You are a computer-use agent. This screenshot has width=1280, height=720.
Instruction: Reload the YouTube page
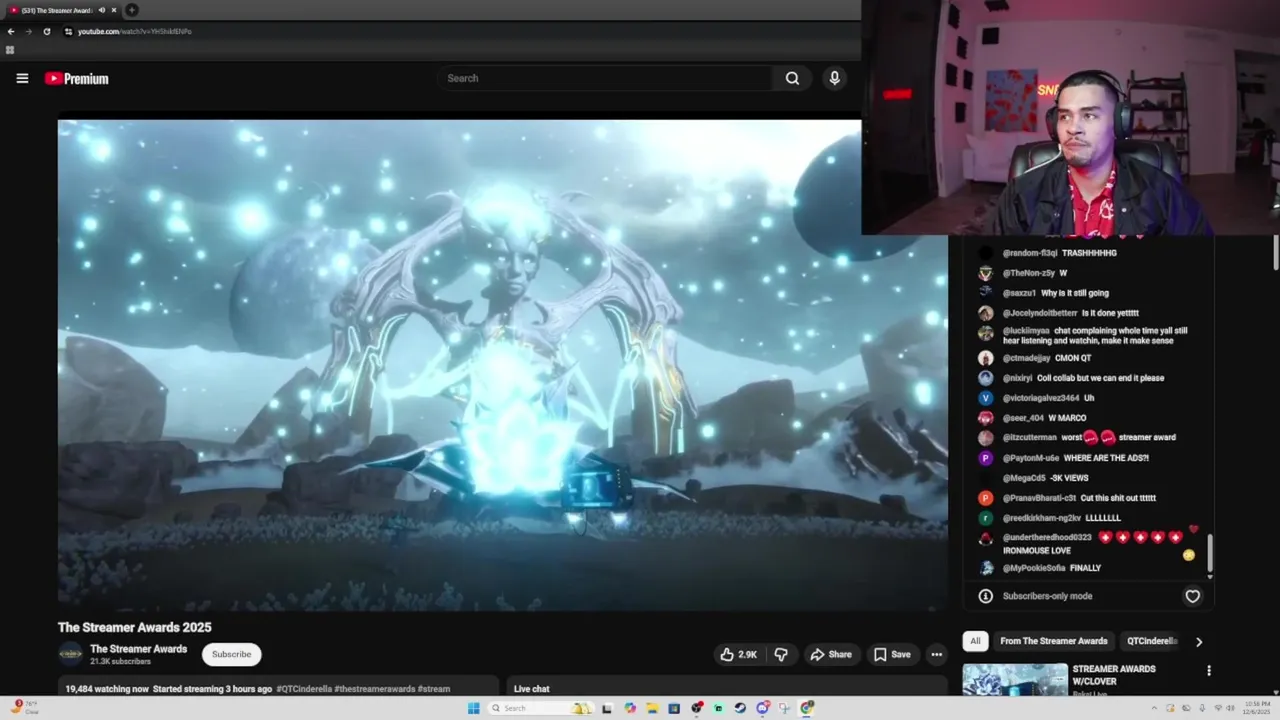[46, 31]
